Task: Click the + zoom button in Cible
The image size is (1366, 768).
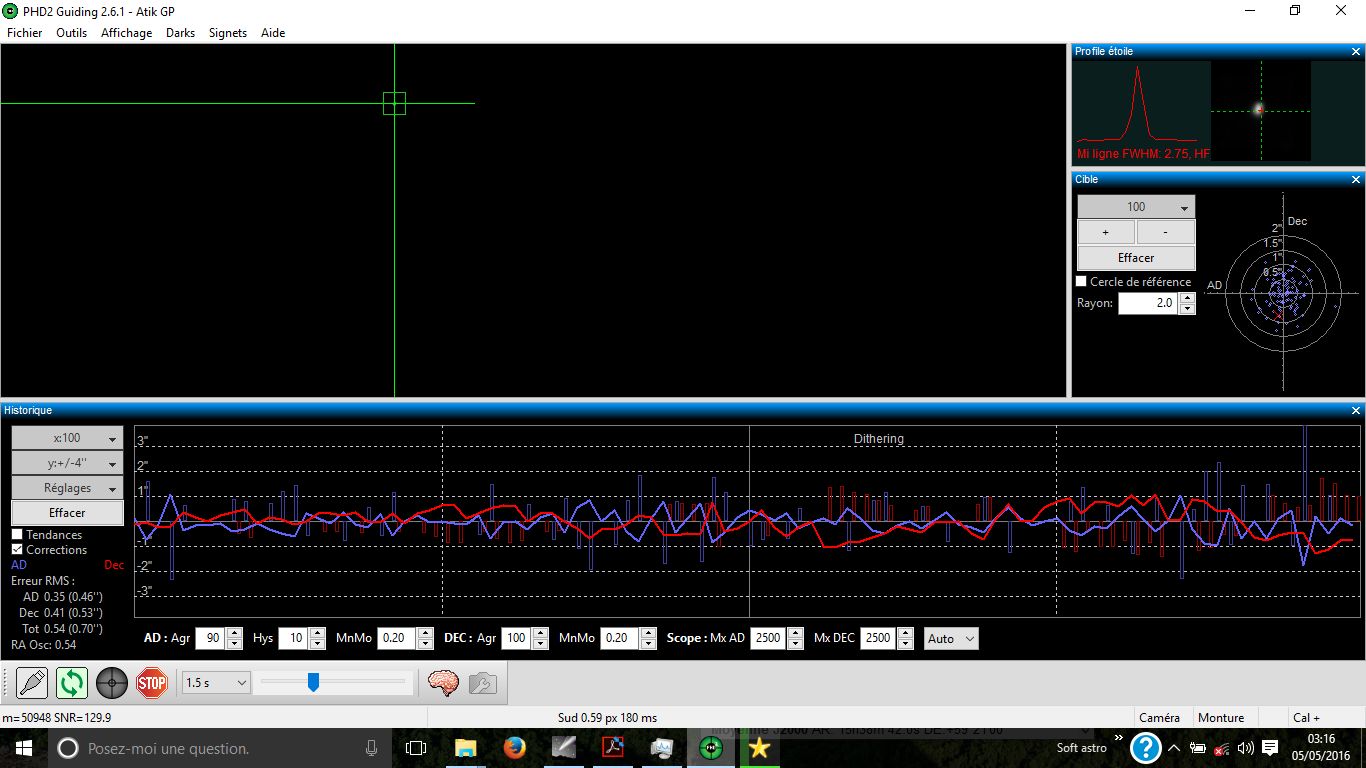Action: (x=1106, y=232)
